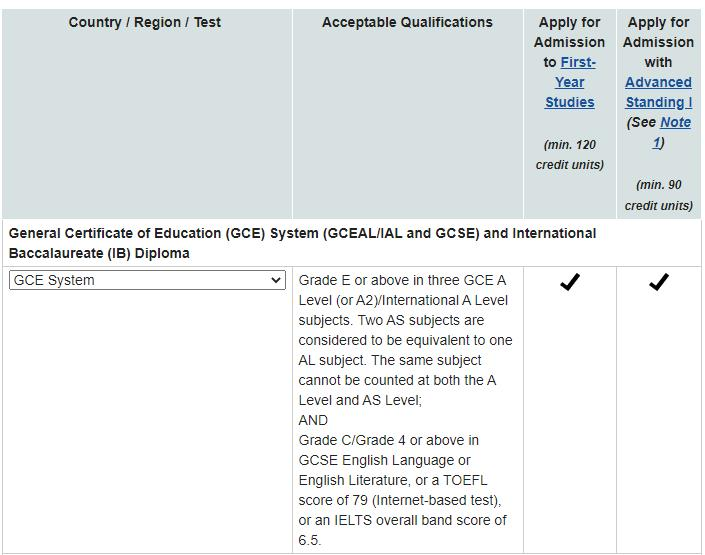Click the '(min. 90 credit units)' note
705x555 pixels.
click(x=658, y=195)
